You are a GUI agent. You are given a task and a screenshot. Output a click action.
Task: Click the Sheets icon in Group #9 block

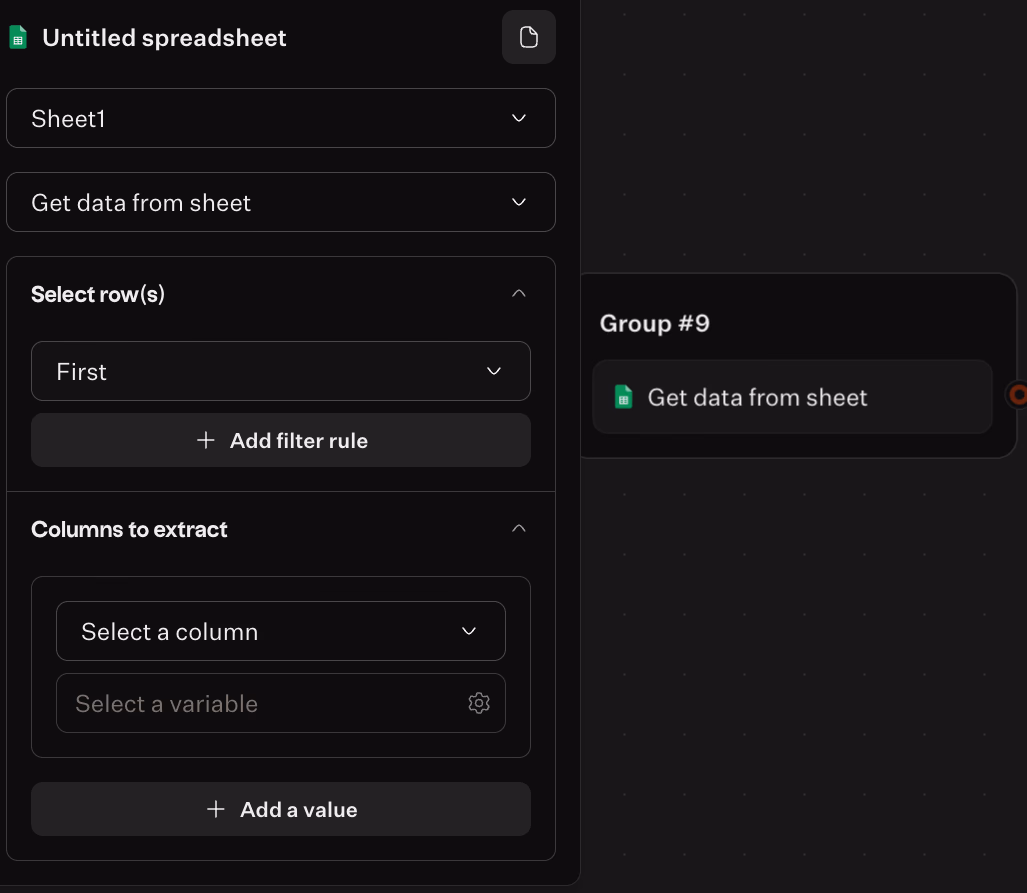(624, 398)
